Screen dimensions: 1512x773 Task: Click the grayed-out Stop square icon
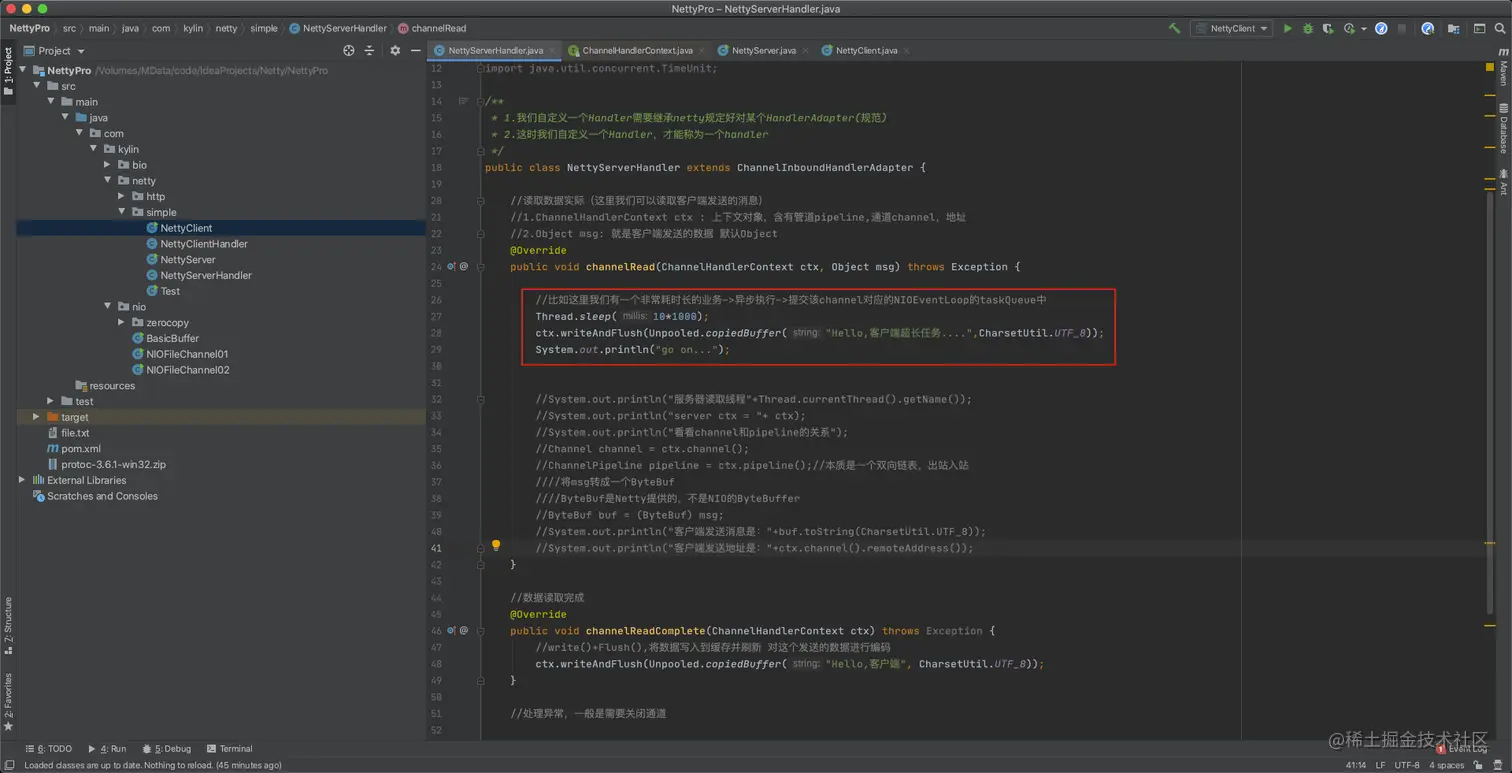[x=1403, y=29]
